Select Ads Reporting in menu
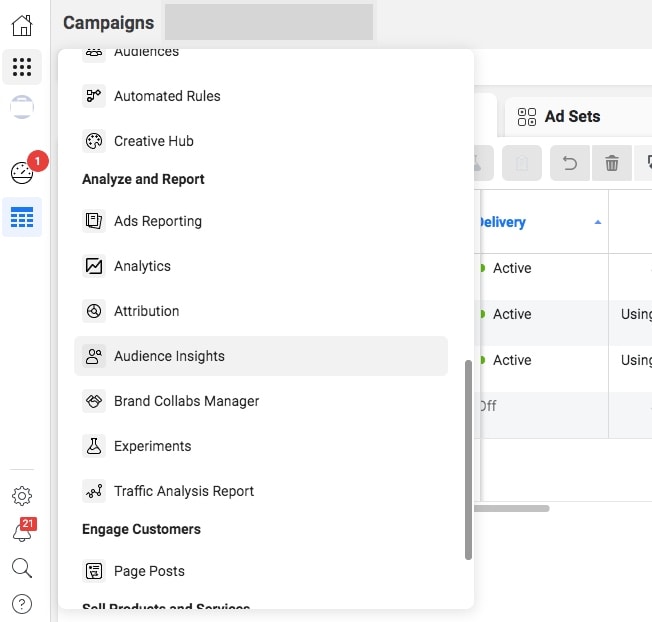 coord(157,221)
